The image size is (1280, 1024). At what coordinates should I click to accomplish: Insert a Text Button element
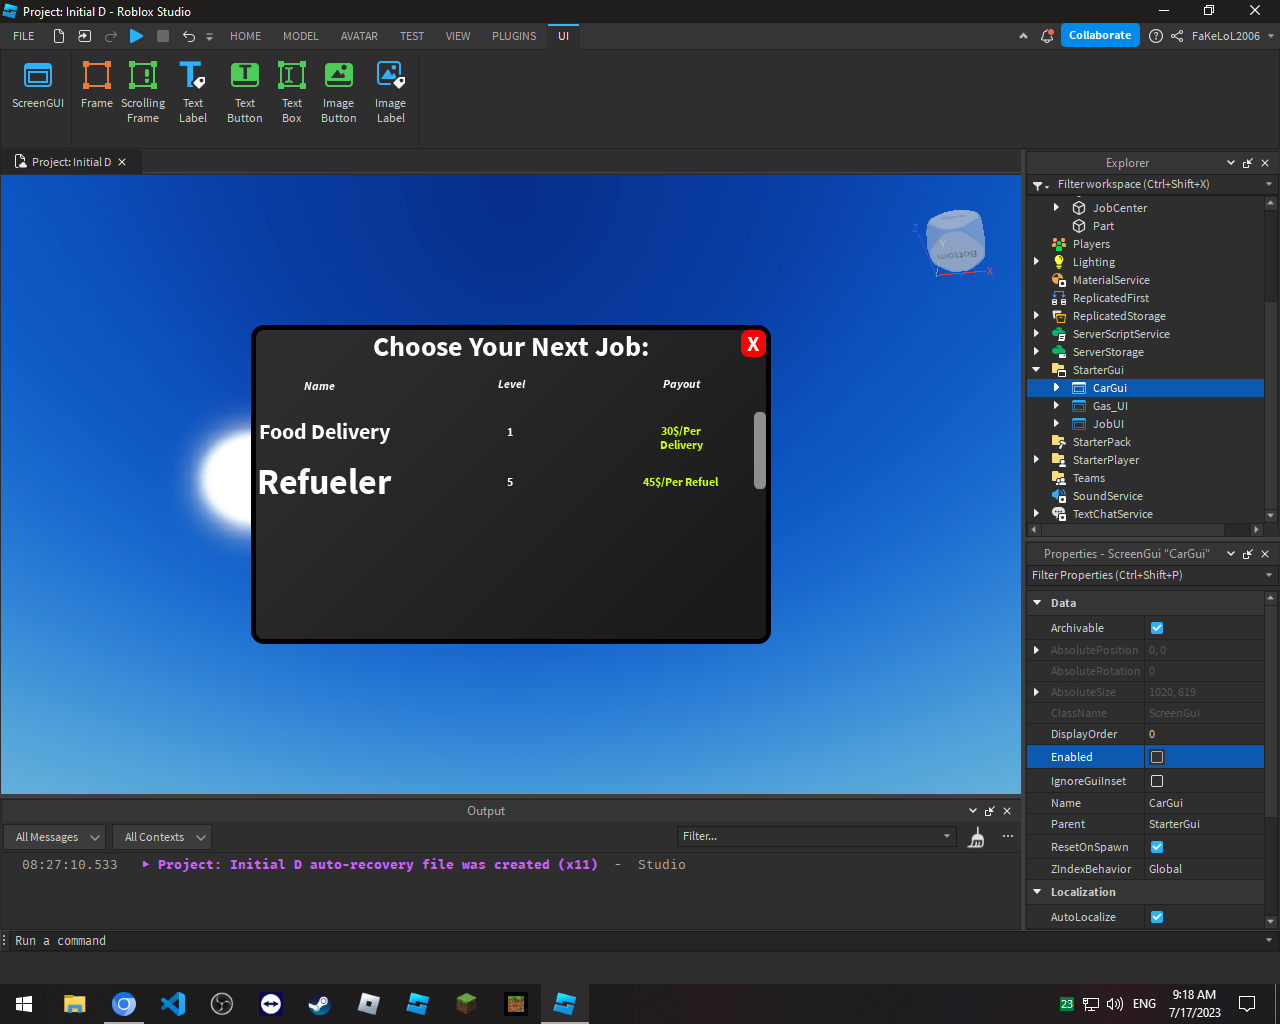(245, 92)
